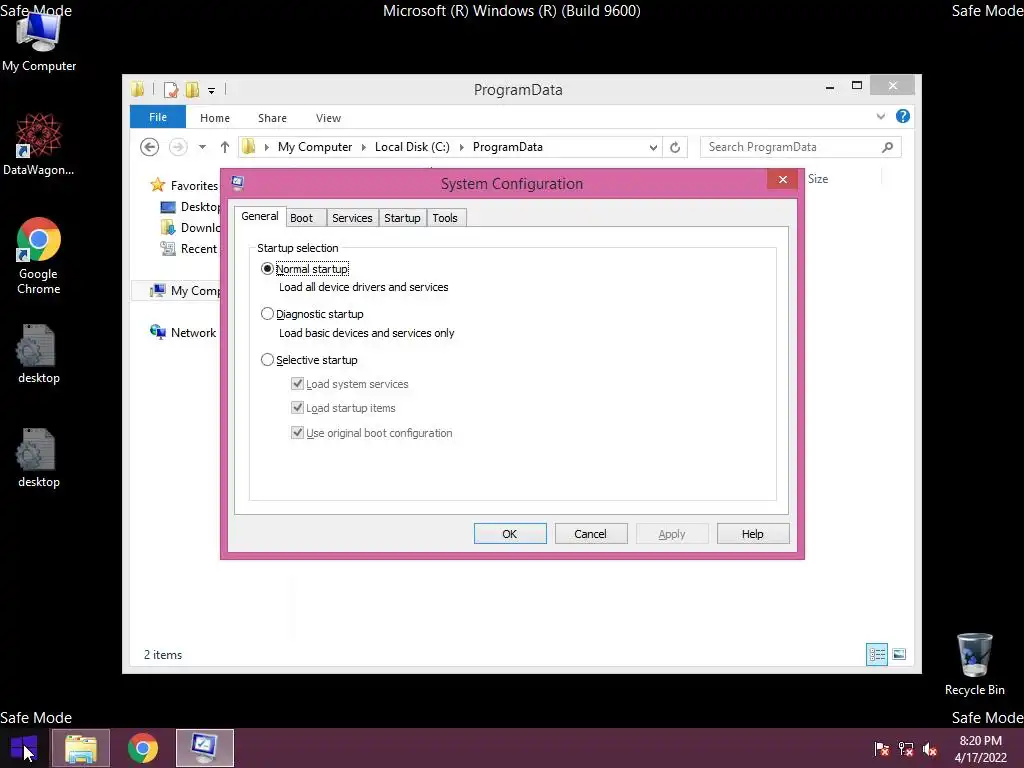Select Downloads under Favorites in navigation pane
This screenshot has width=1024, height=768.
coord(190,228)
